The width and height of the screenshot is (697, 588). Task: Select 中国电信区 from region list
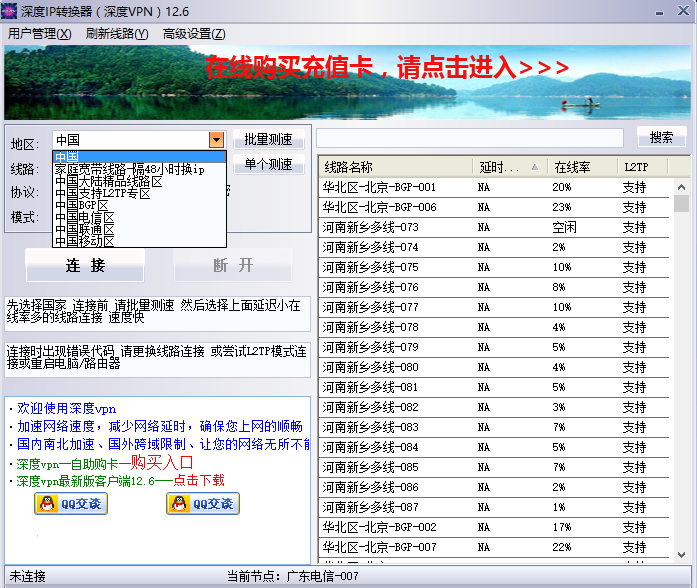pyautogui.click(x=85, y=217)
